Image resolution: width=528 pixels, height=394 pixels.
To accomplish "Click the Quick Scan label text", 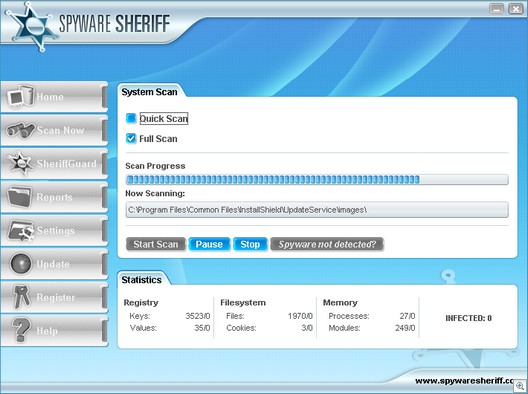I will pyautogui.click(x=164, y=119).
